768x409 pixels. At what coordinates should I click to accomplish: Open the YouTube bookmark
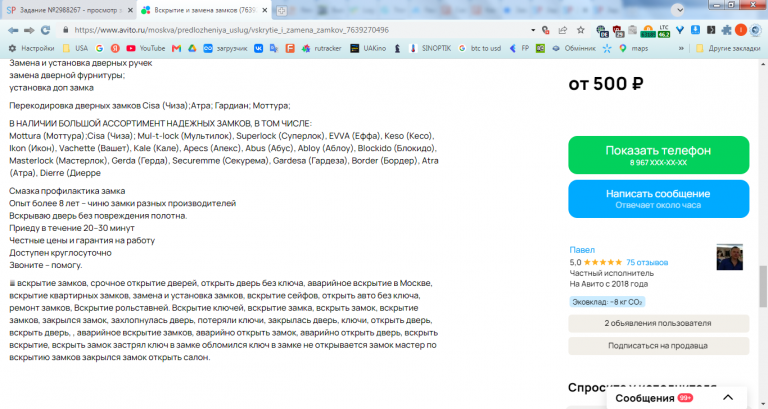[145, 48]
